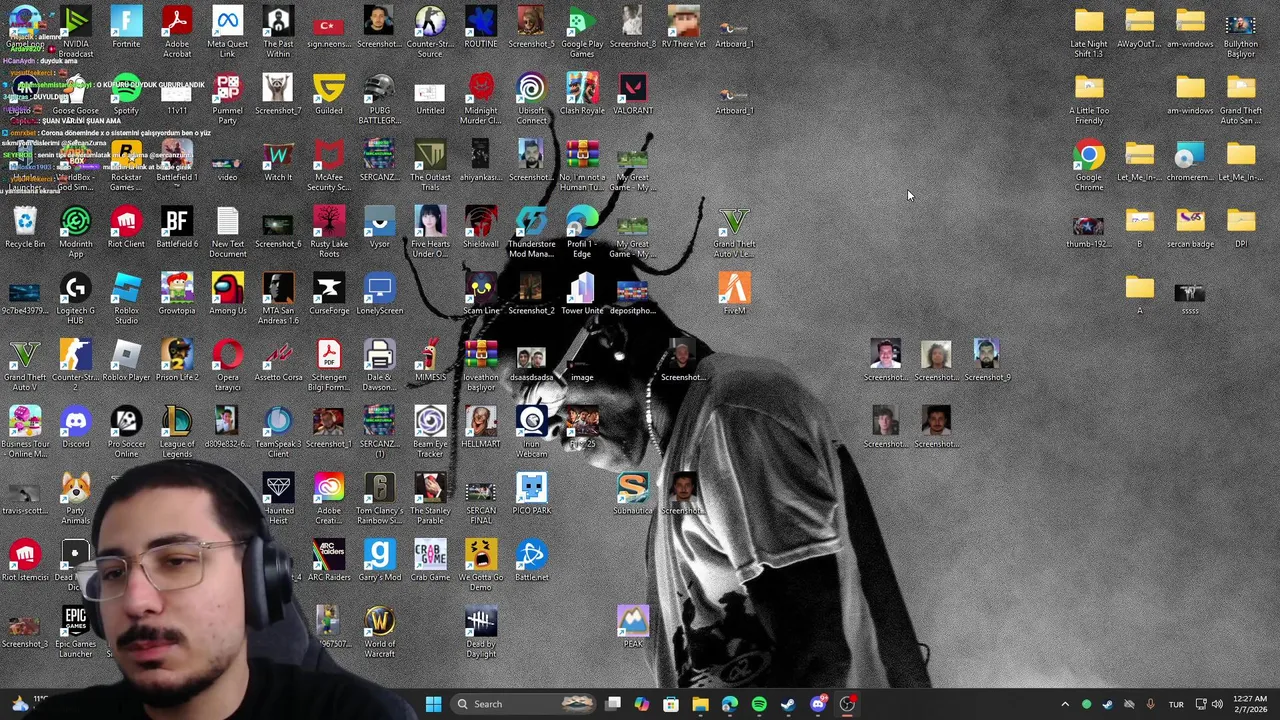This screenshot has height=720, width=1280.
Task: Launch TeamSpeak 3 Client from the desktop
Action: (278, 431)
